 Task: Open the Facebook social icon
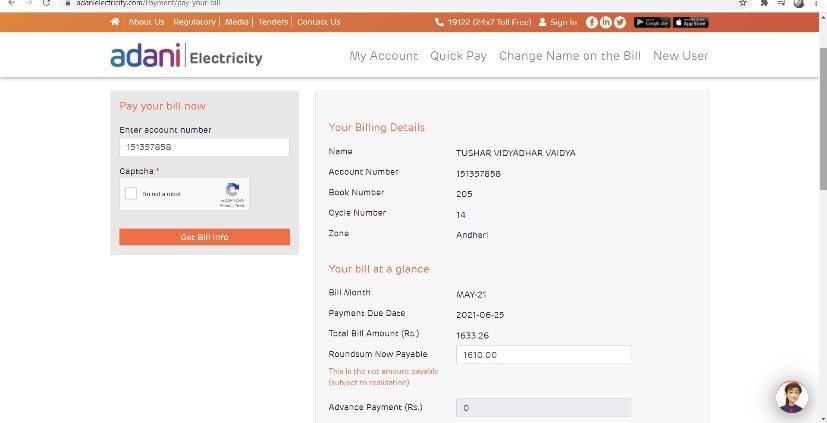tap(592, 22)
